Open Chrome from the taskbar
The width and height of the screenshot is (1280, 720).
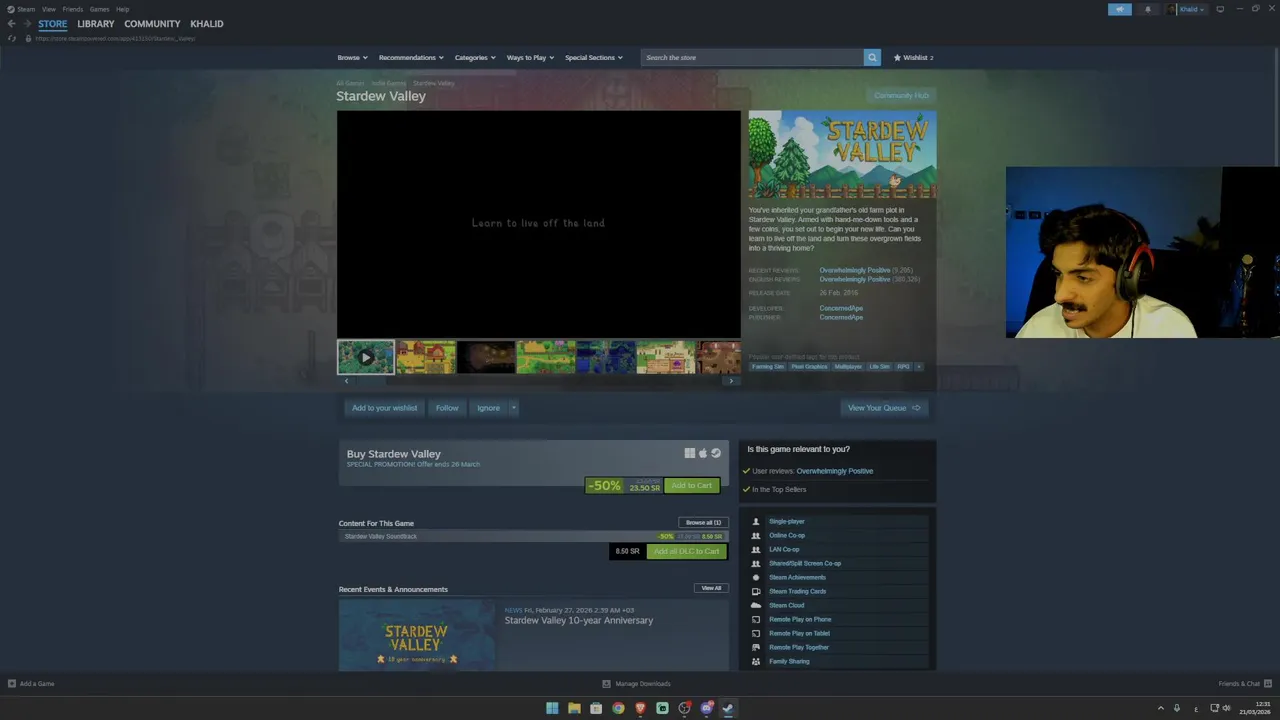coord(618,708)
